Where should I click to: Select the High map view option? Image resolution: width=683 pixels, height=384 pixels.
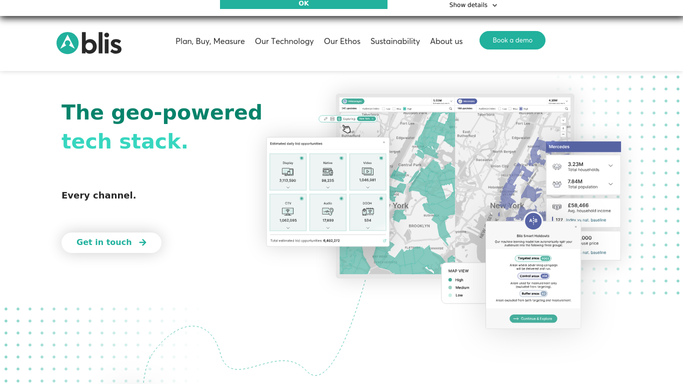pos(456,280)
